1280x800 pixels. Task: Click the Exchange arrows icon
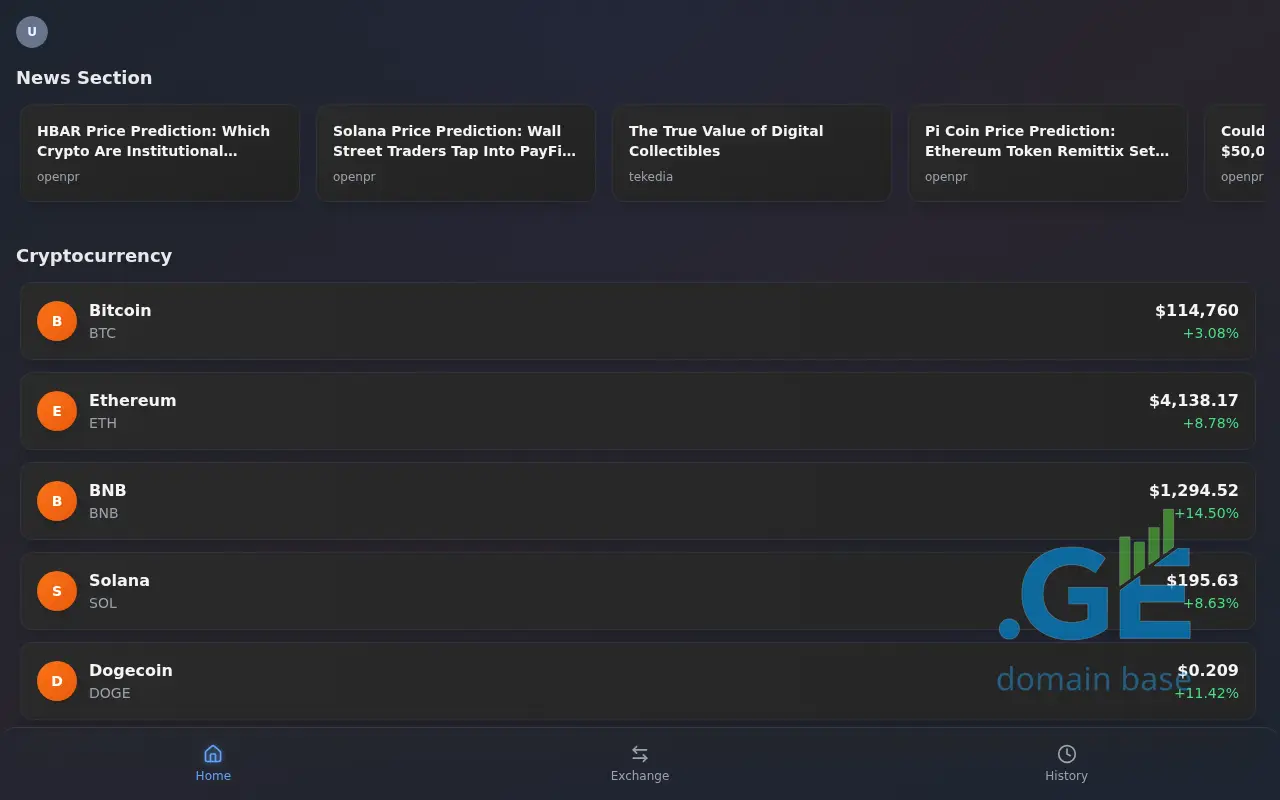pos(640,754)
